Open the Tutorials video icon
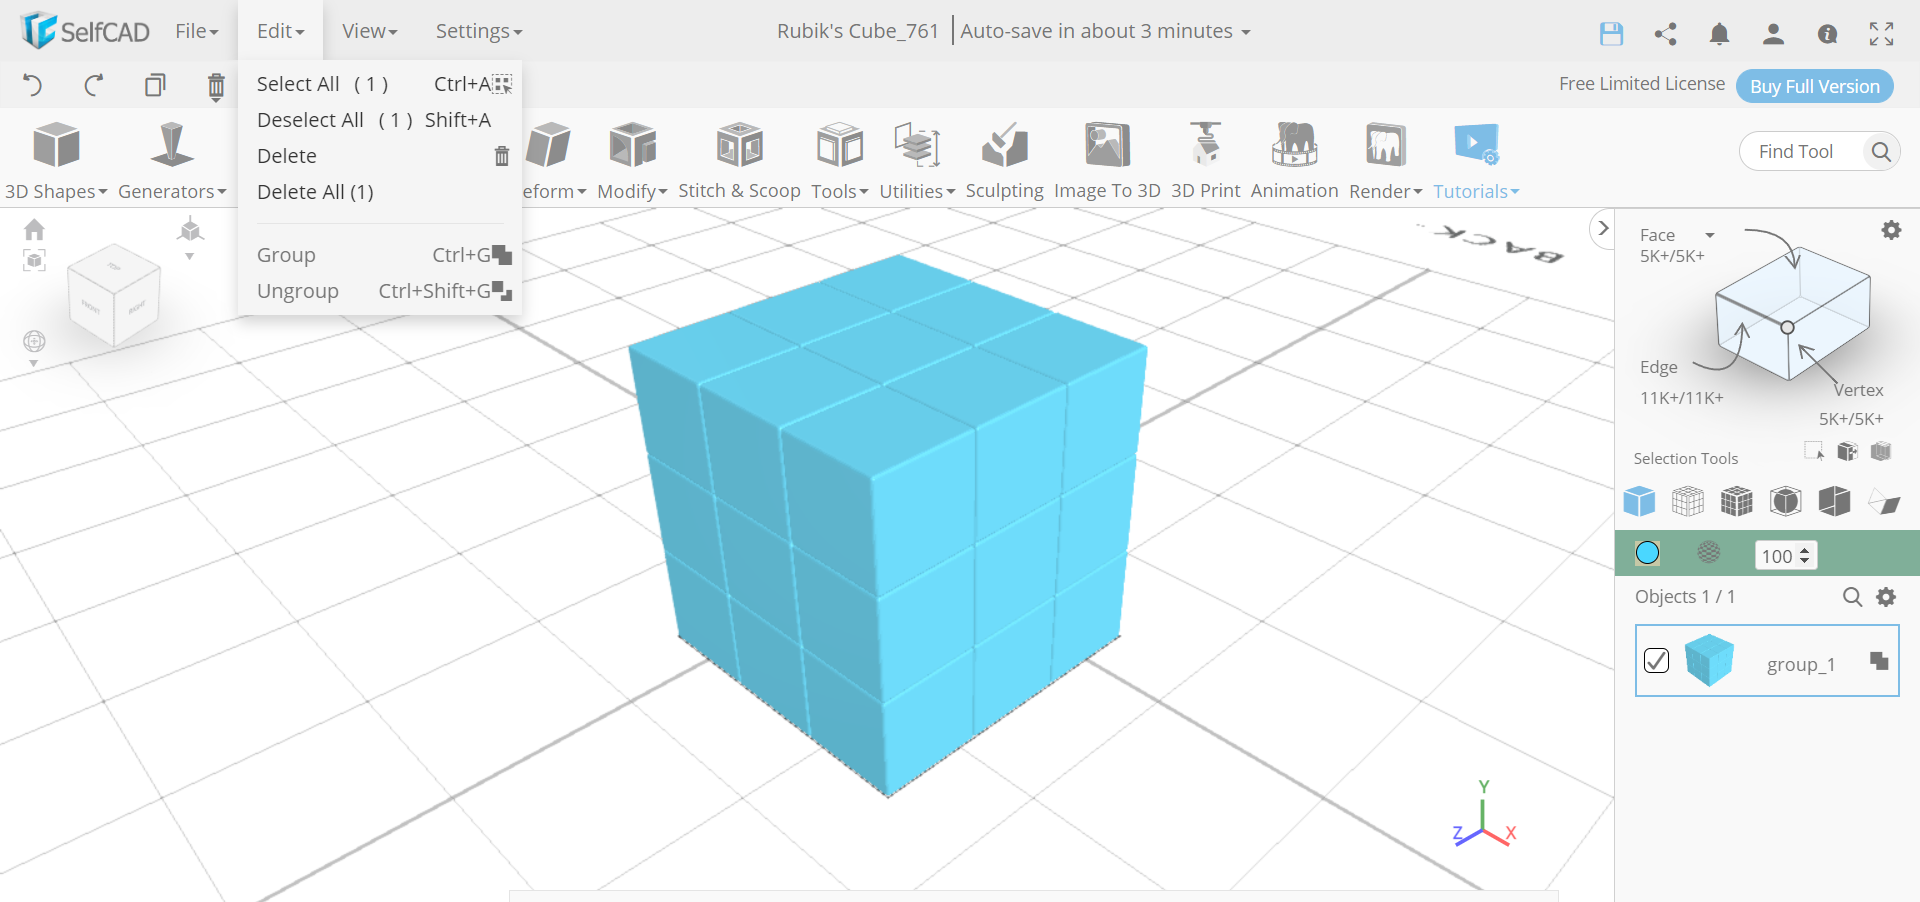 click(1476, 145)
